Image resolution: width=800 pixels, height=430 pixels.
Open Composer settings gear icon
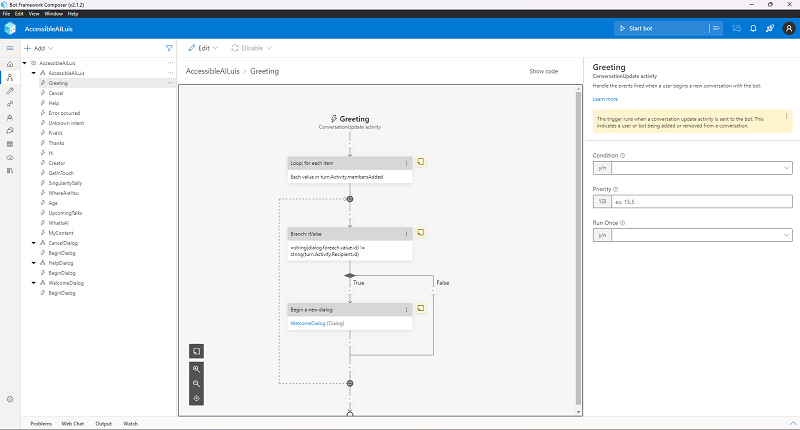[10, 399]
